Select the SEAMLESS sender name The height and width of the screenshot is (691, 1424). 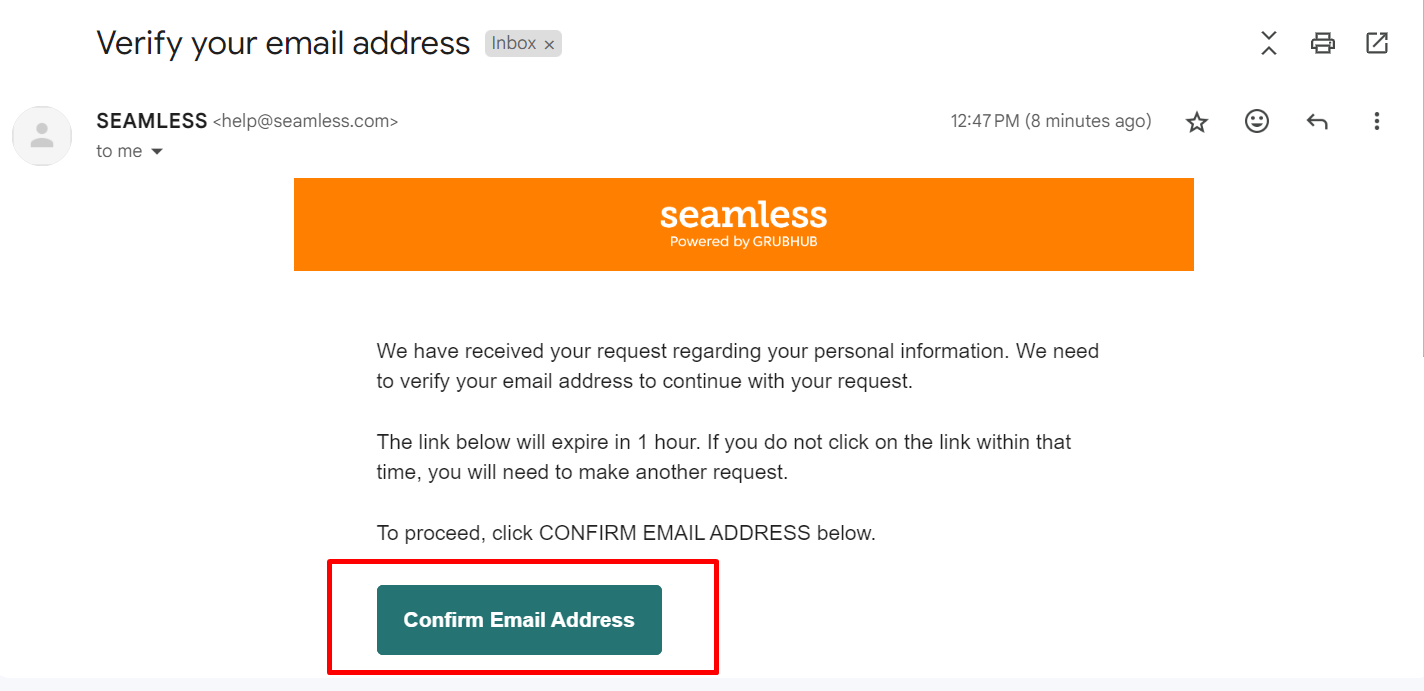coord(152,121)
